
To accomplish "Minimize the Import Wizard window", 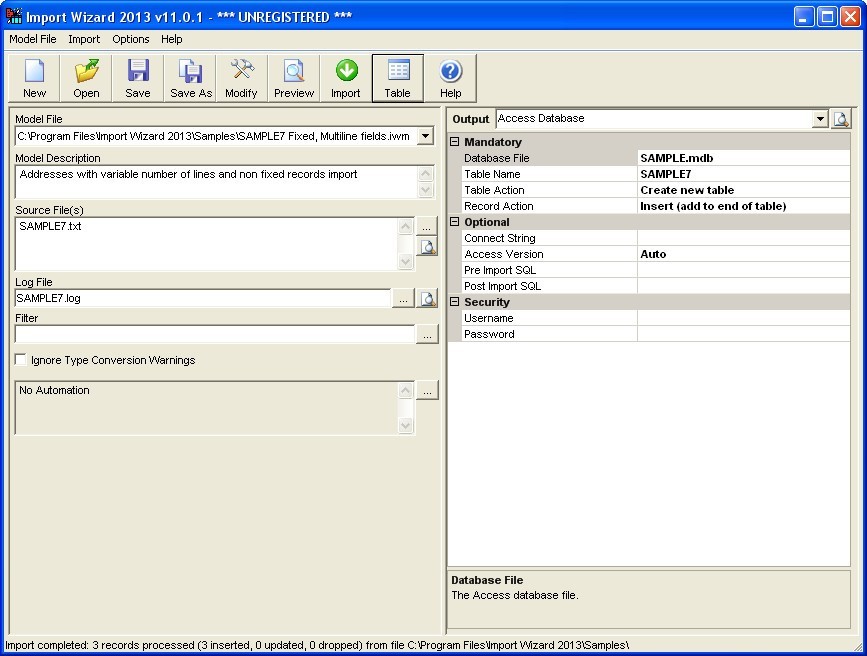I will pyautogui.click(x=804, y=17).
